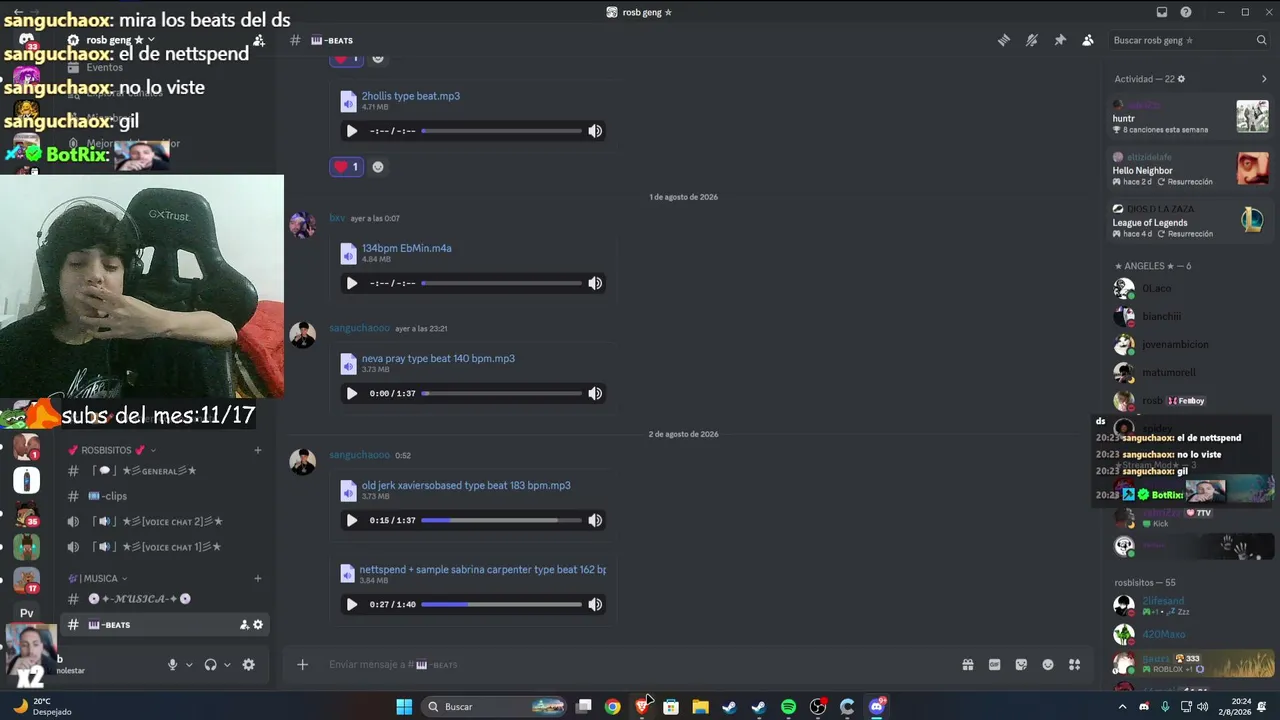1280x720 pixels.
Task: Mute nettspend sabrina carpenter beat volume
Action: pyautogui.click(x=595, y=604)
